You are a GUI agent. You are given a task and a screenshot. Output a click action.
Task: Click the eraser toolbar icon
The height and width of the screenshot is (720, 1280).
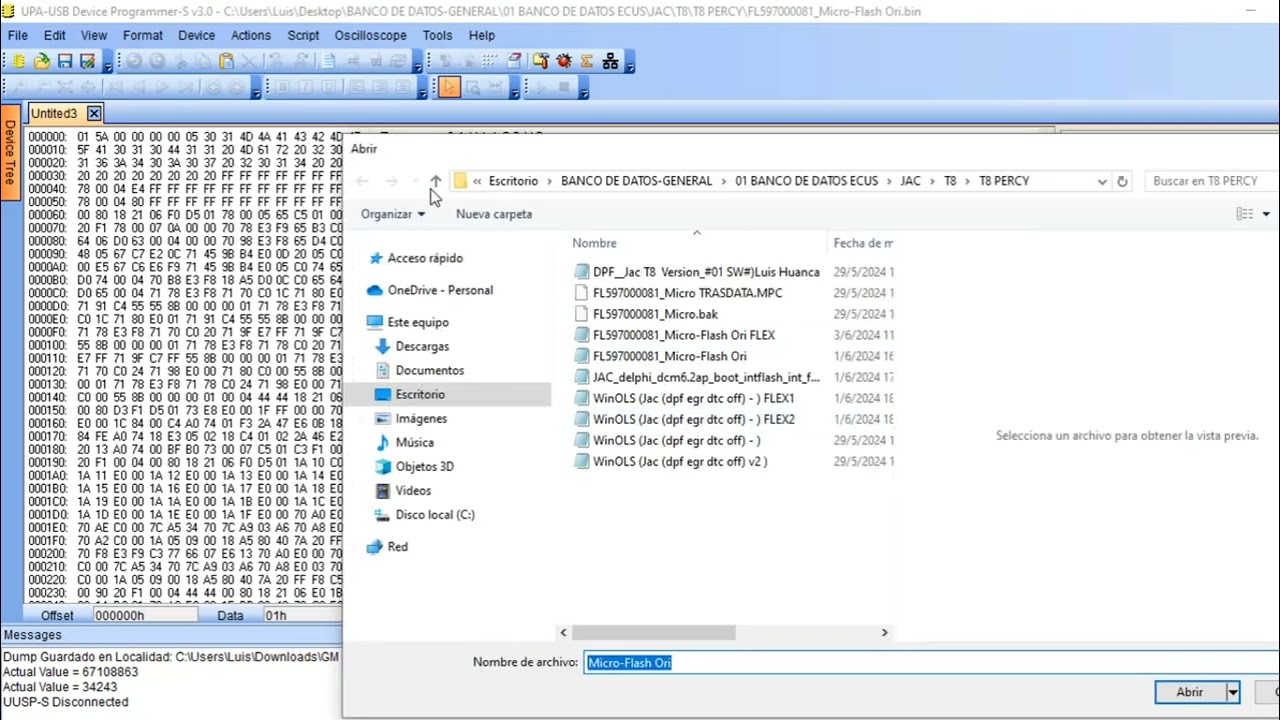point(514,61)
